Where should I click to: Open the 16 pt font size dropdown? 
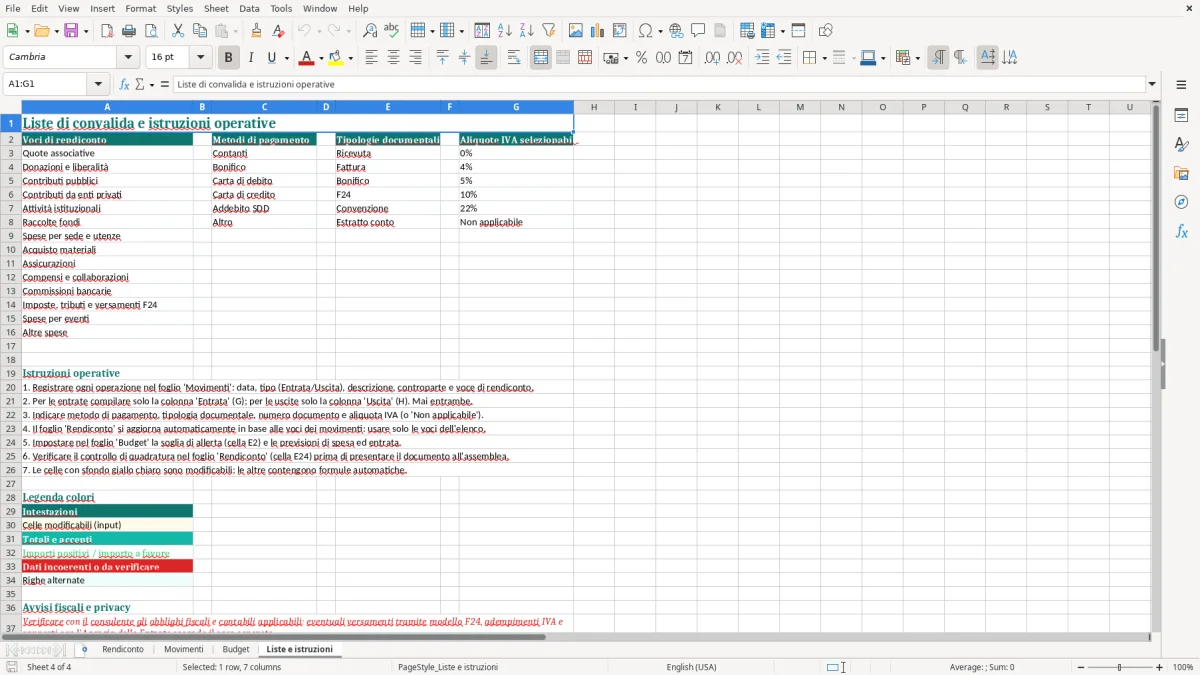pyautogui.click(x=200, y=57)
